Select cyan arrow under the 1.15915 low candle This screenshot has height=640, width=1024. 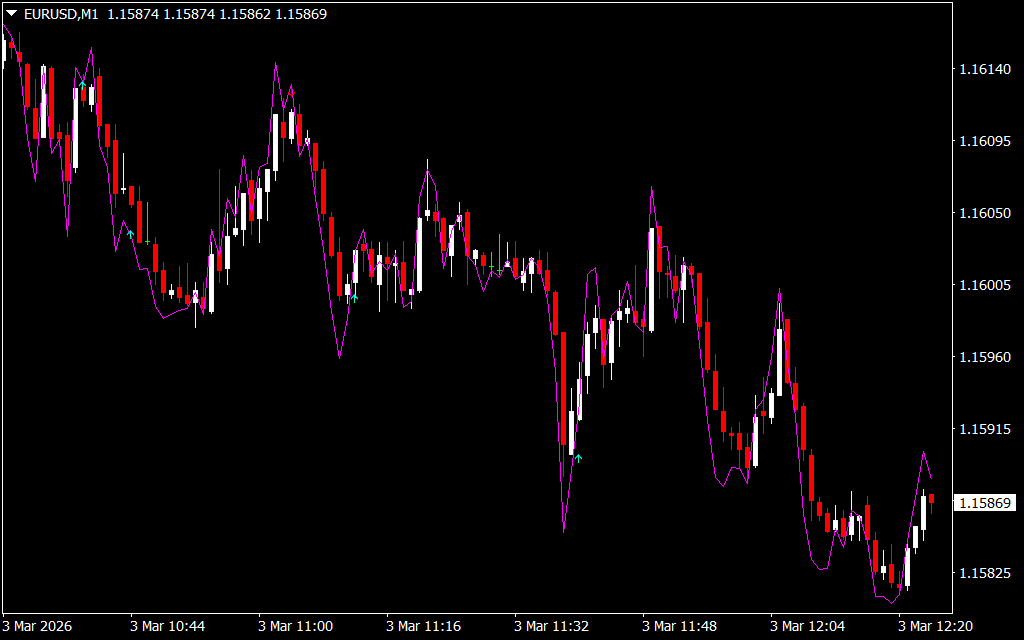pyautogui.click(x=578, y=458)
